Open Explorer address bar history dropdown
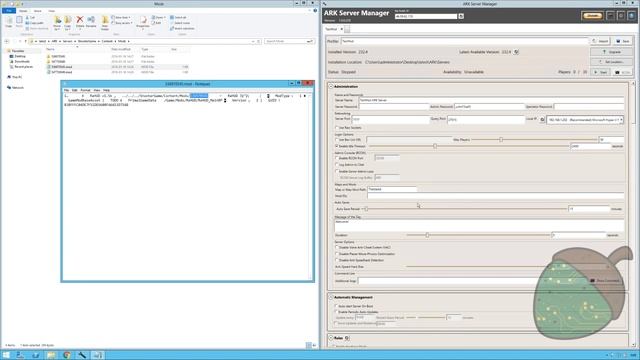The image size is (640, 360). pos(253,41)
